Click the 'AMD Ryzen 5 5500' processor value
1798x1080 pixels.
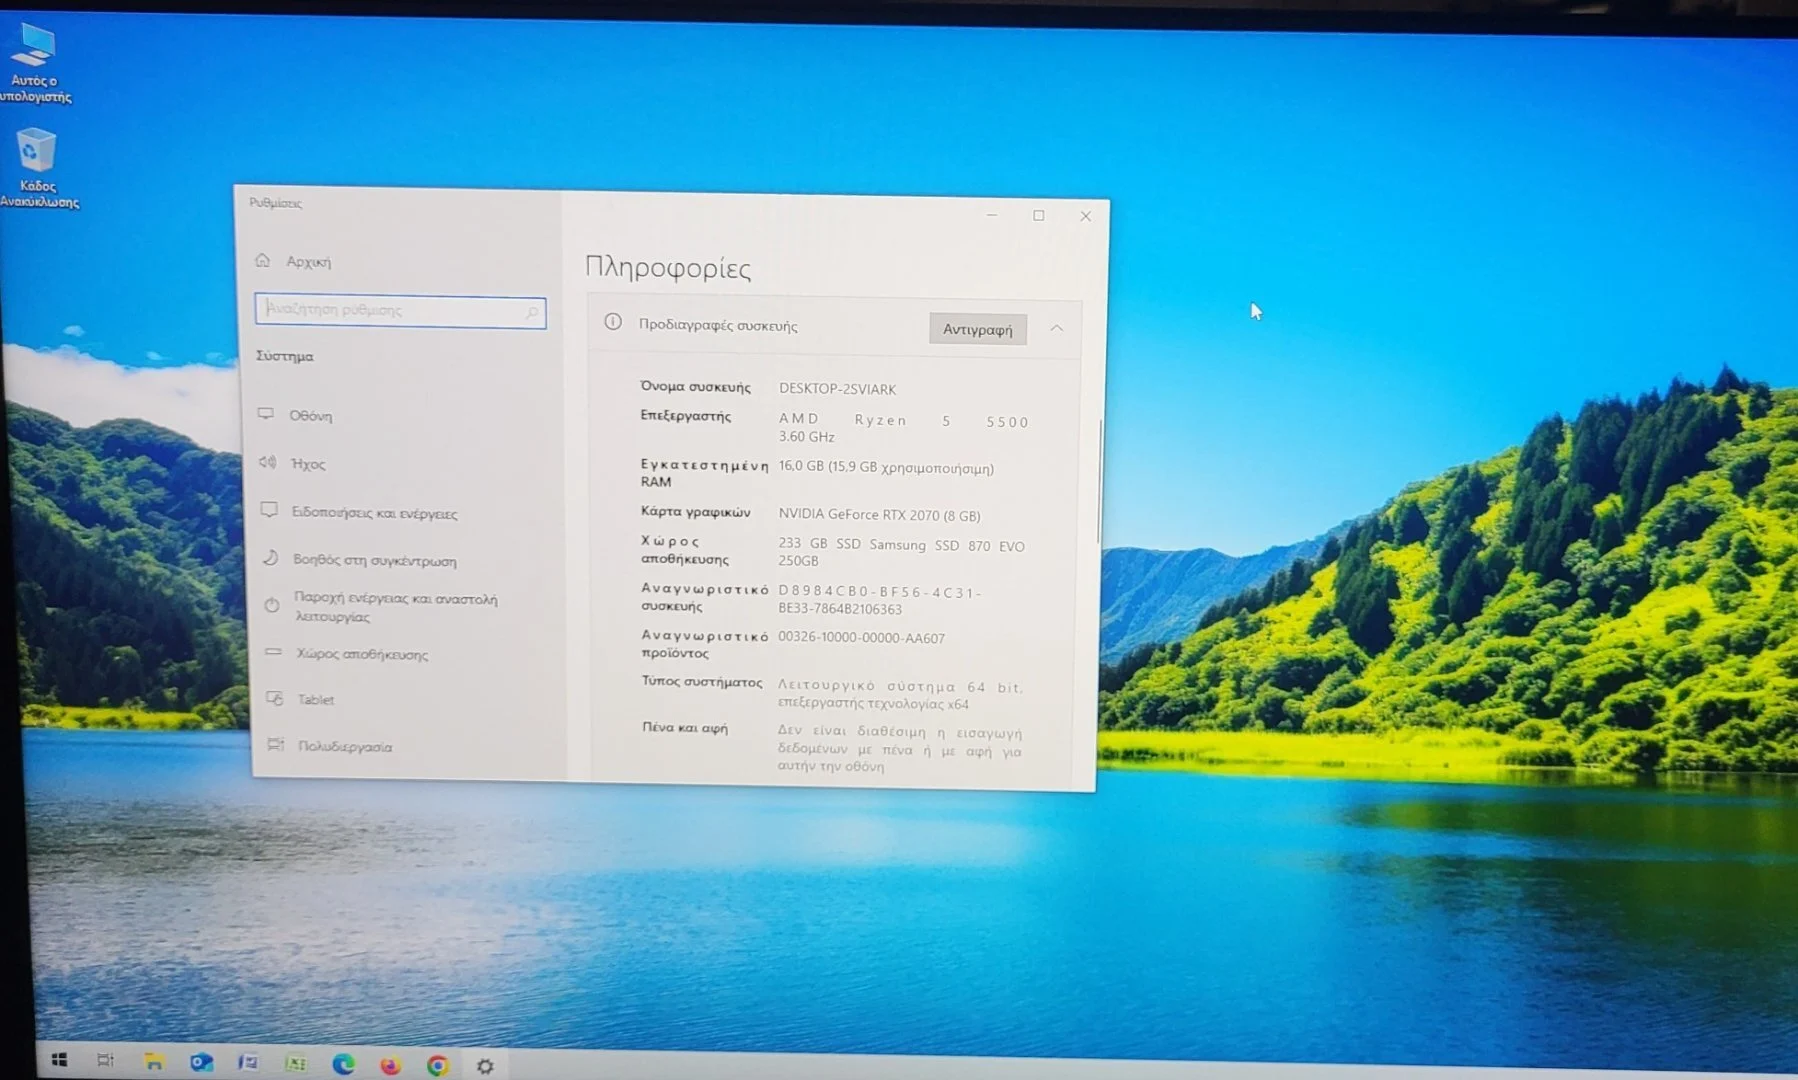tap(903, 421)
